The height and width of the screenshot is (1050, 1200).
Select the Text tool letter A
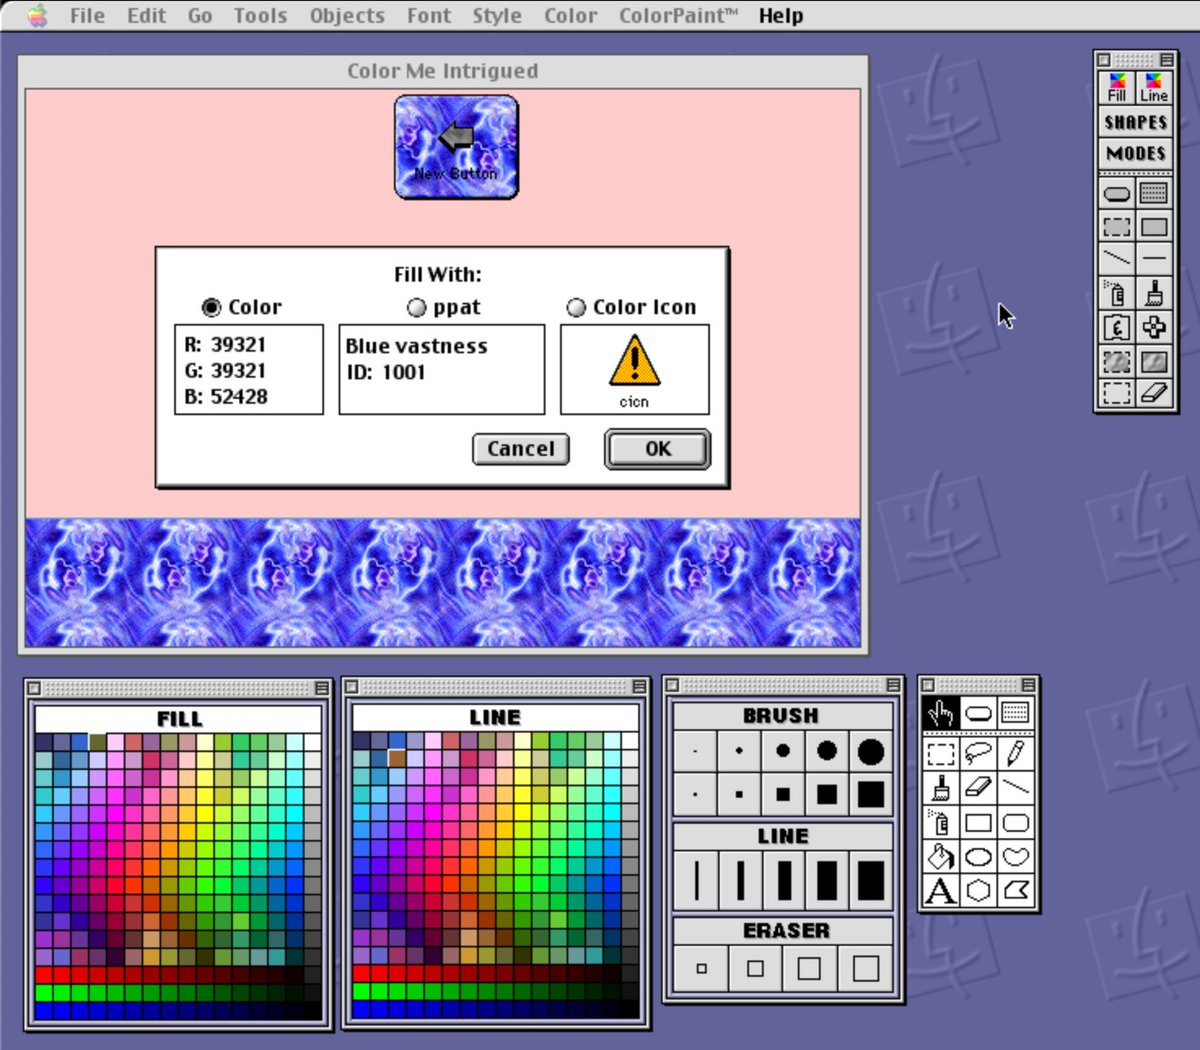pyautogui.click(x=940, y=890)
